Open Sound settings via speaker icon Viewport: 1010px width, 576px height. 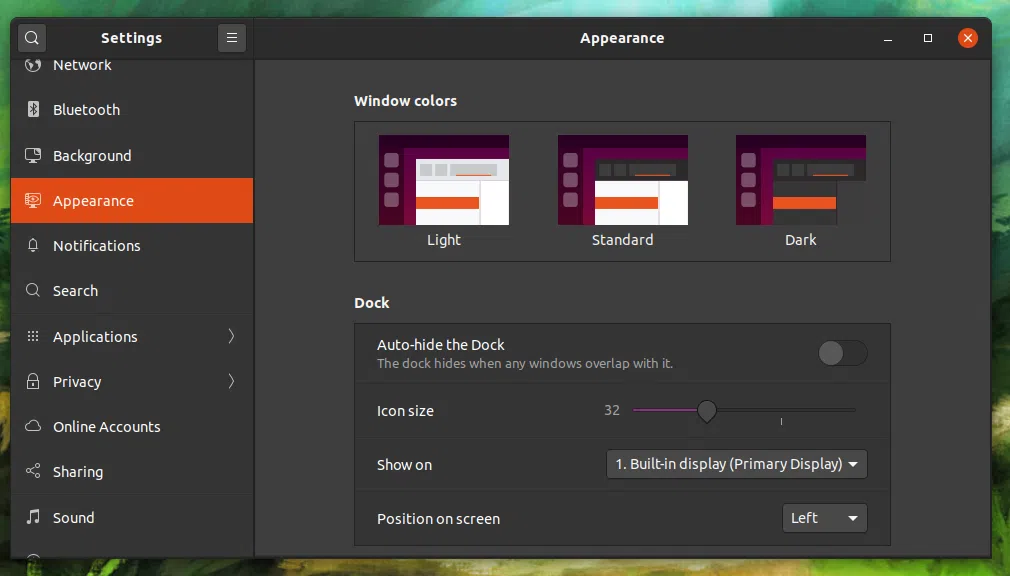coord(33,517)
